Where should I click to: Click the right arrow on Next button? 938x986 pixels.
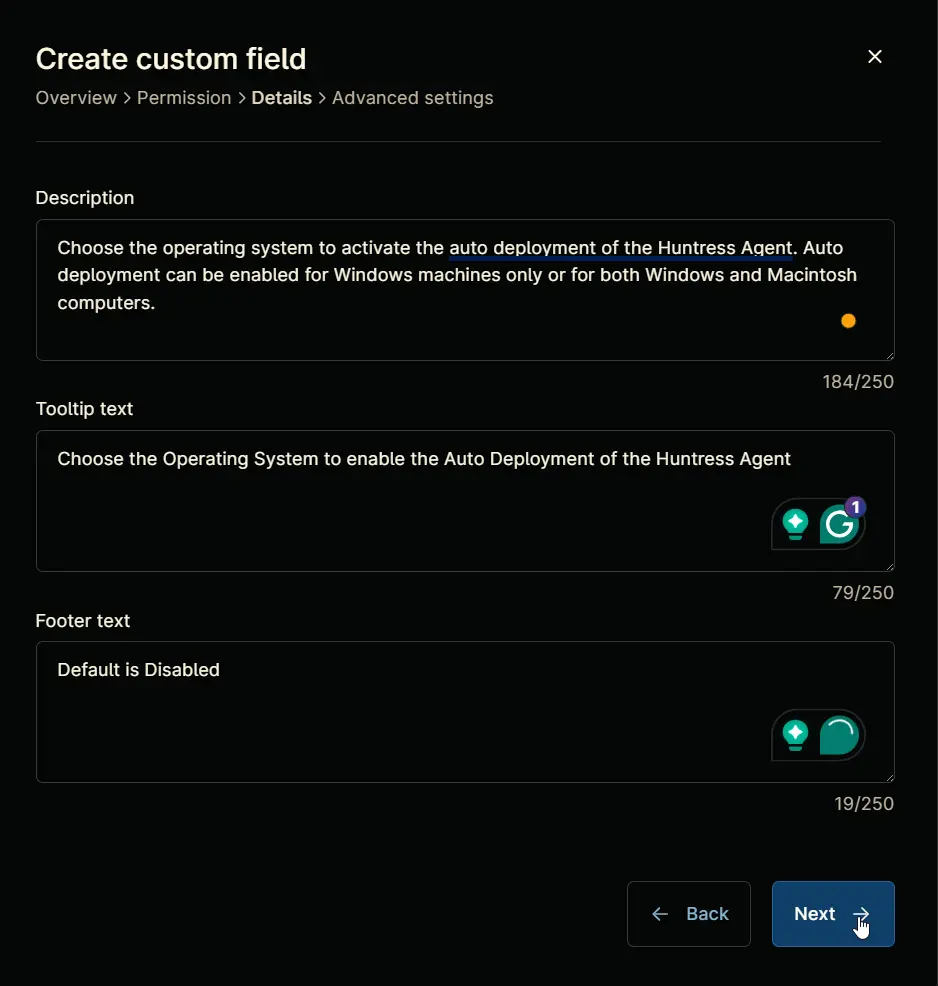[861, 914]
